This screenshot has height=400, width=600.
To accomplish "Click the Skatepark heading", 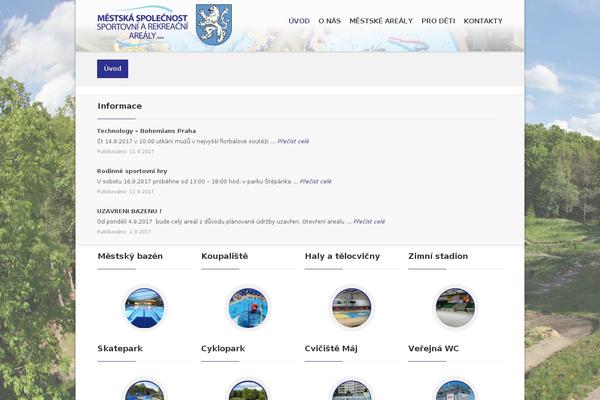I will coord(120,348).
